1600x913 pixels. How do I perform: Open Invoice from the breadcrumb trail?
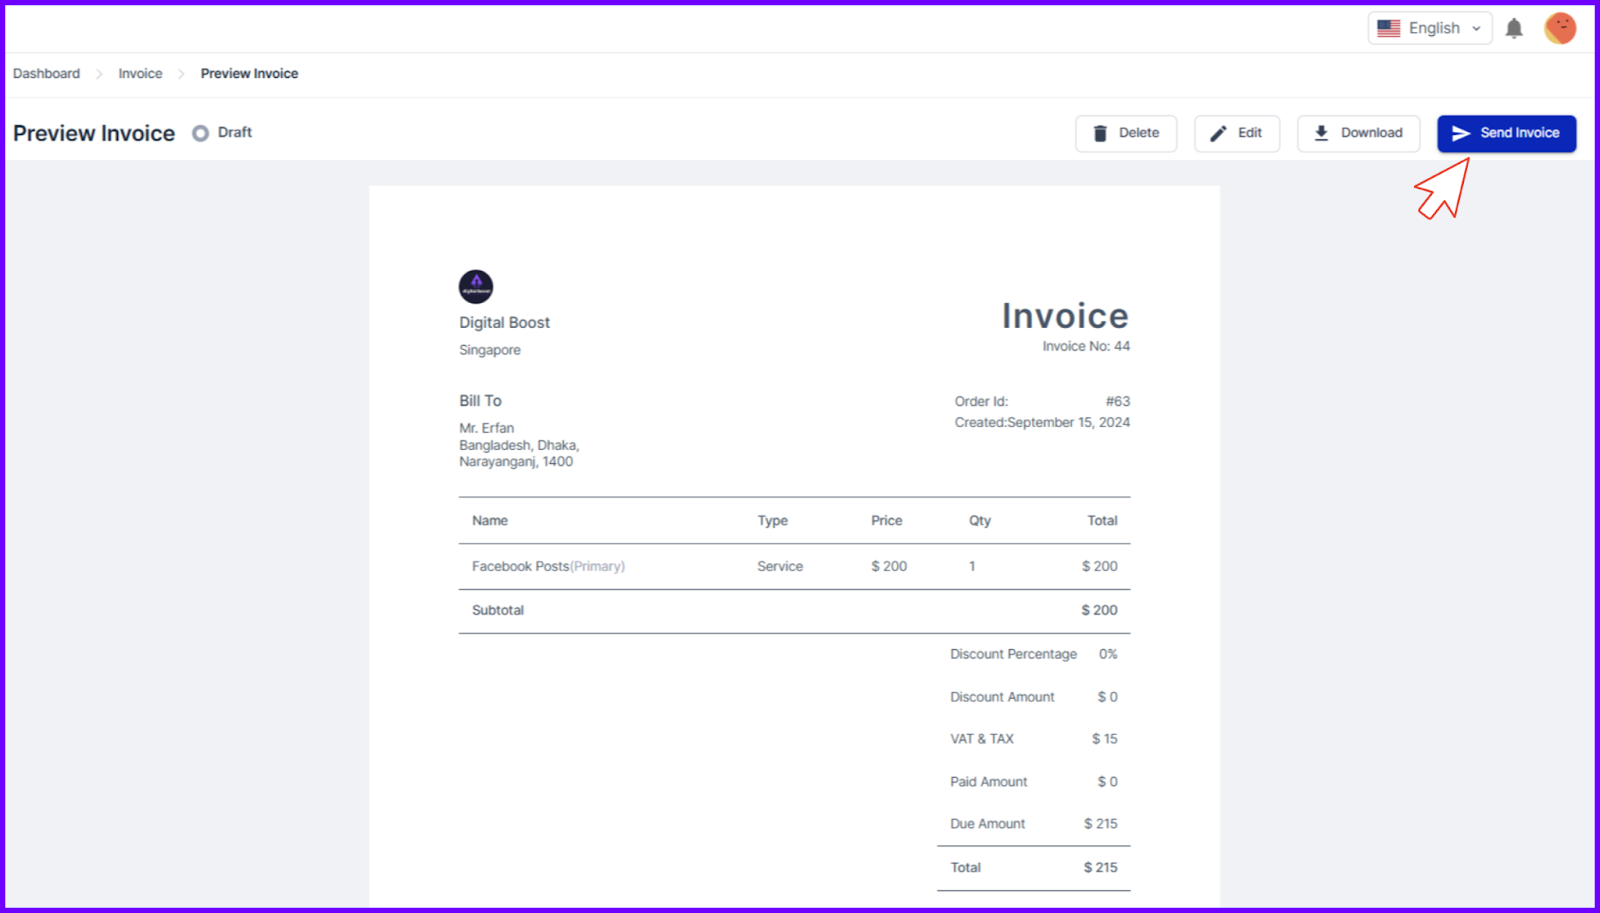(139, 73)
